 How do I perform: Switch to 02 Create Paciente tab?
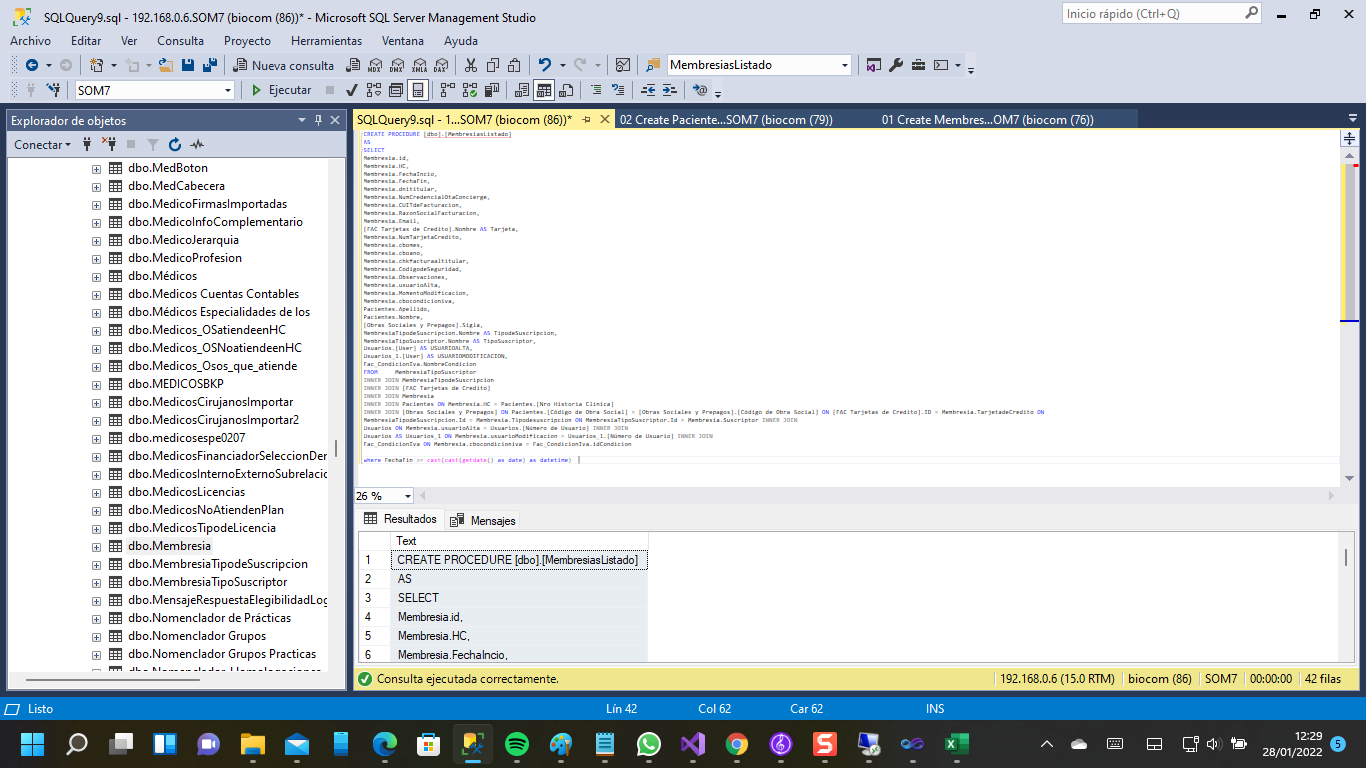[726, 120]
